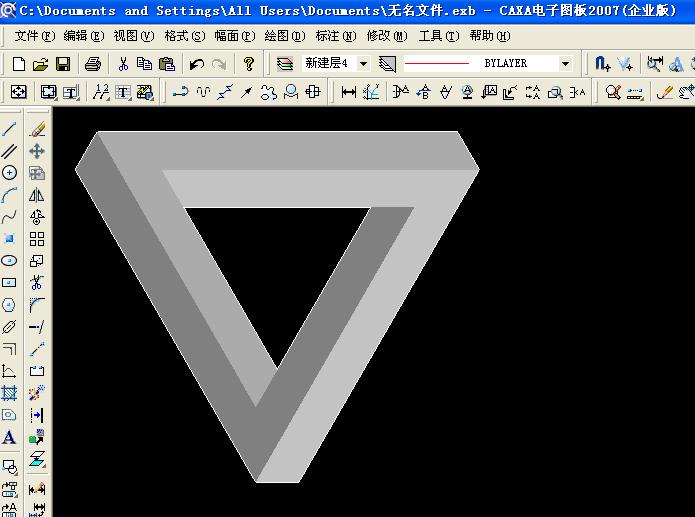Select the parallel lines tool
The height and width of the screenshot is (517, 695).
click(x=9, y=151)
